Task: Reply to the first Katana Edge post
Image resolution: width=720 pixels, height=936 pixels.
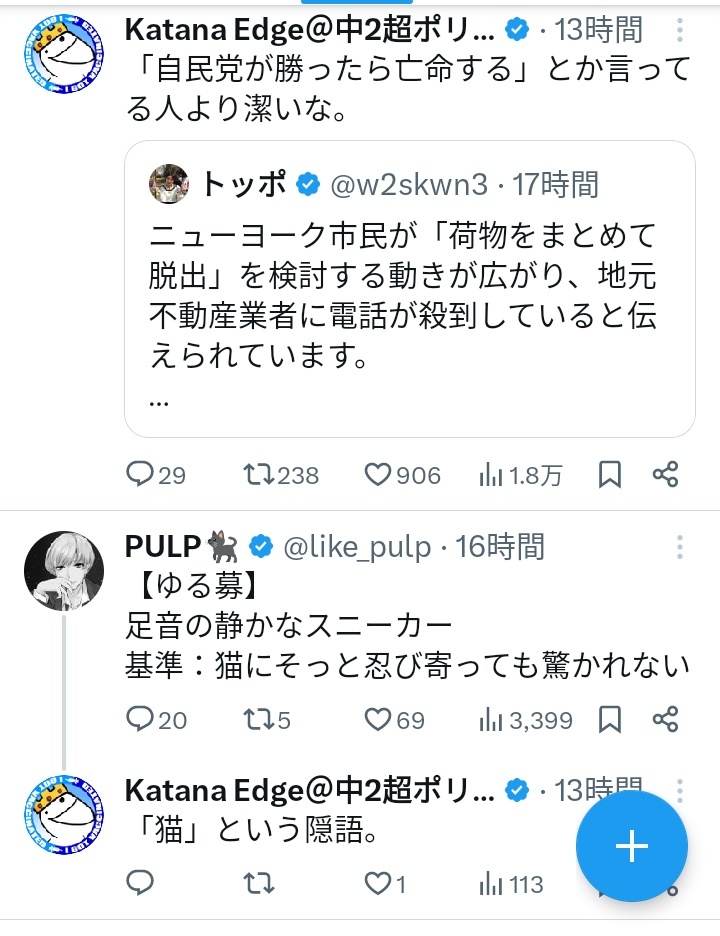Action: point(139,474)
